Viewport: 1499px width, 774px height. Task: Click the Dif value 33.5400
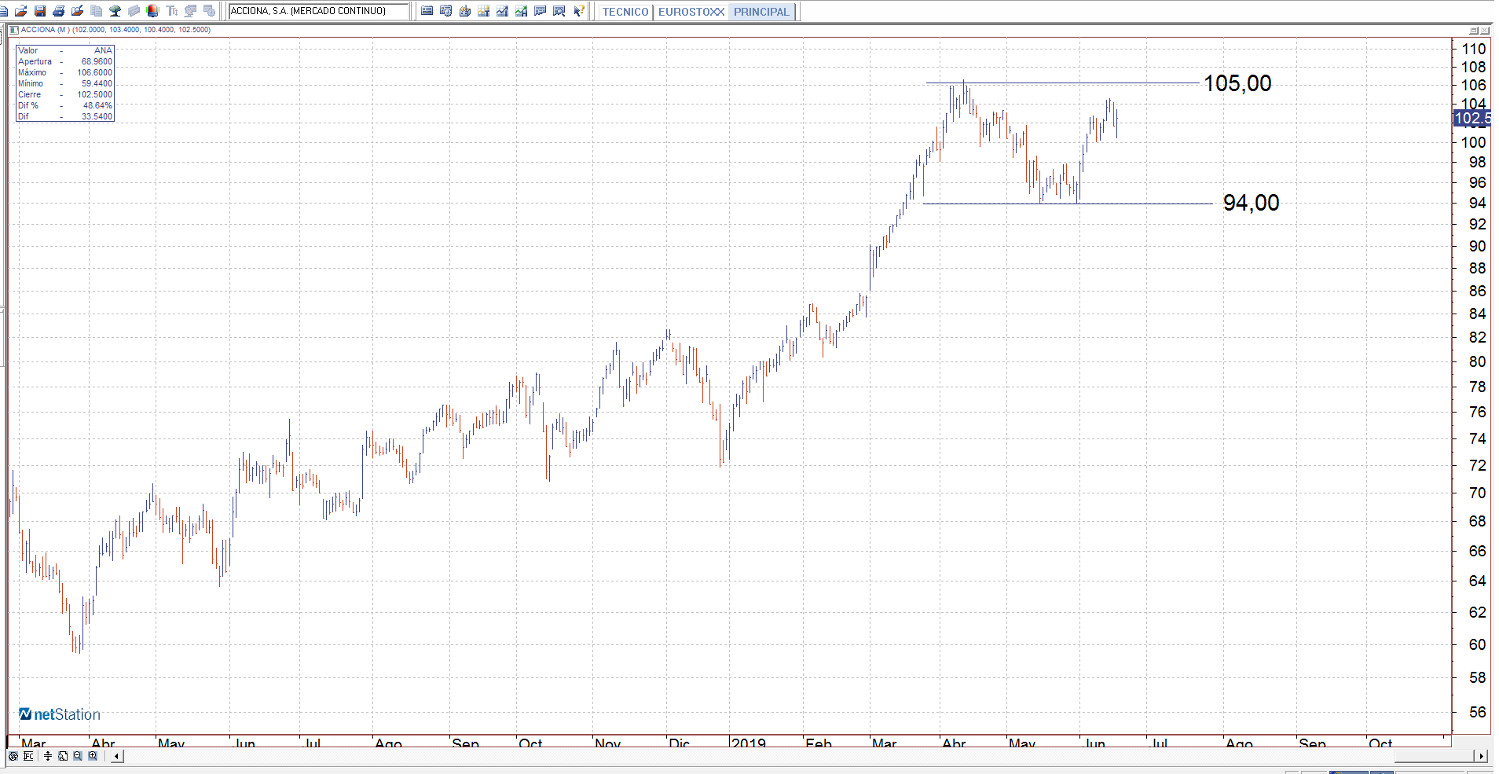pos(97,116)
